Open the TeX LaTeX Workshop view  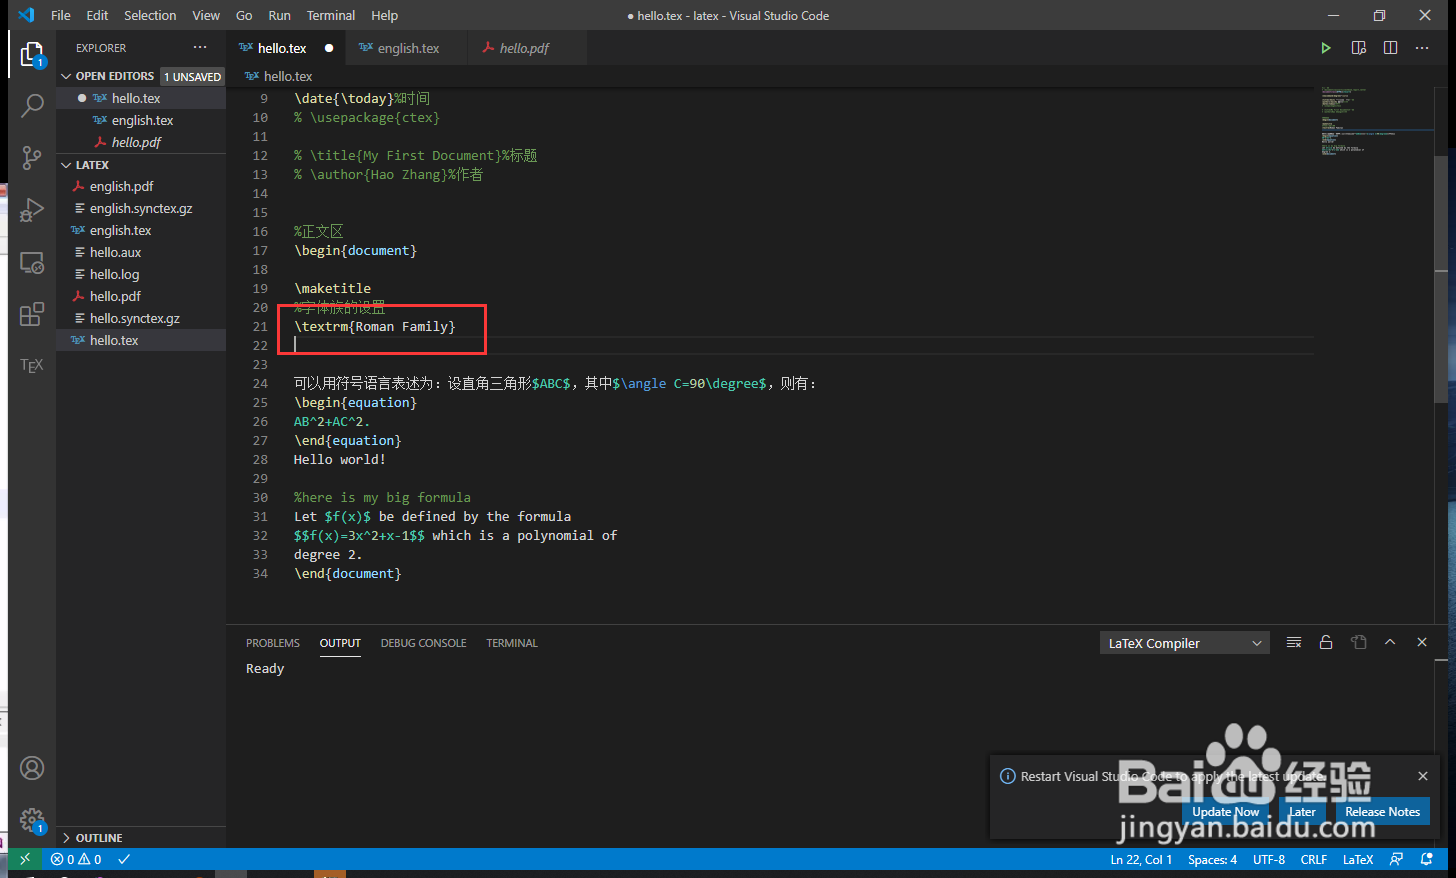[x=32, y=366]
